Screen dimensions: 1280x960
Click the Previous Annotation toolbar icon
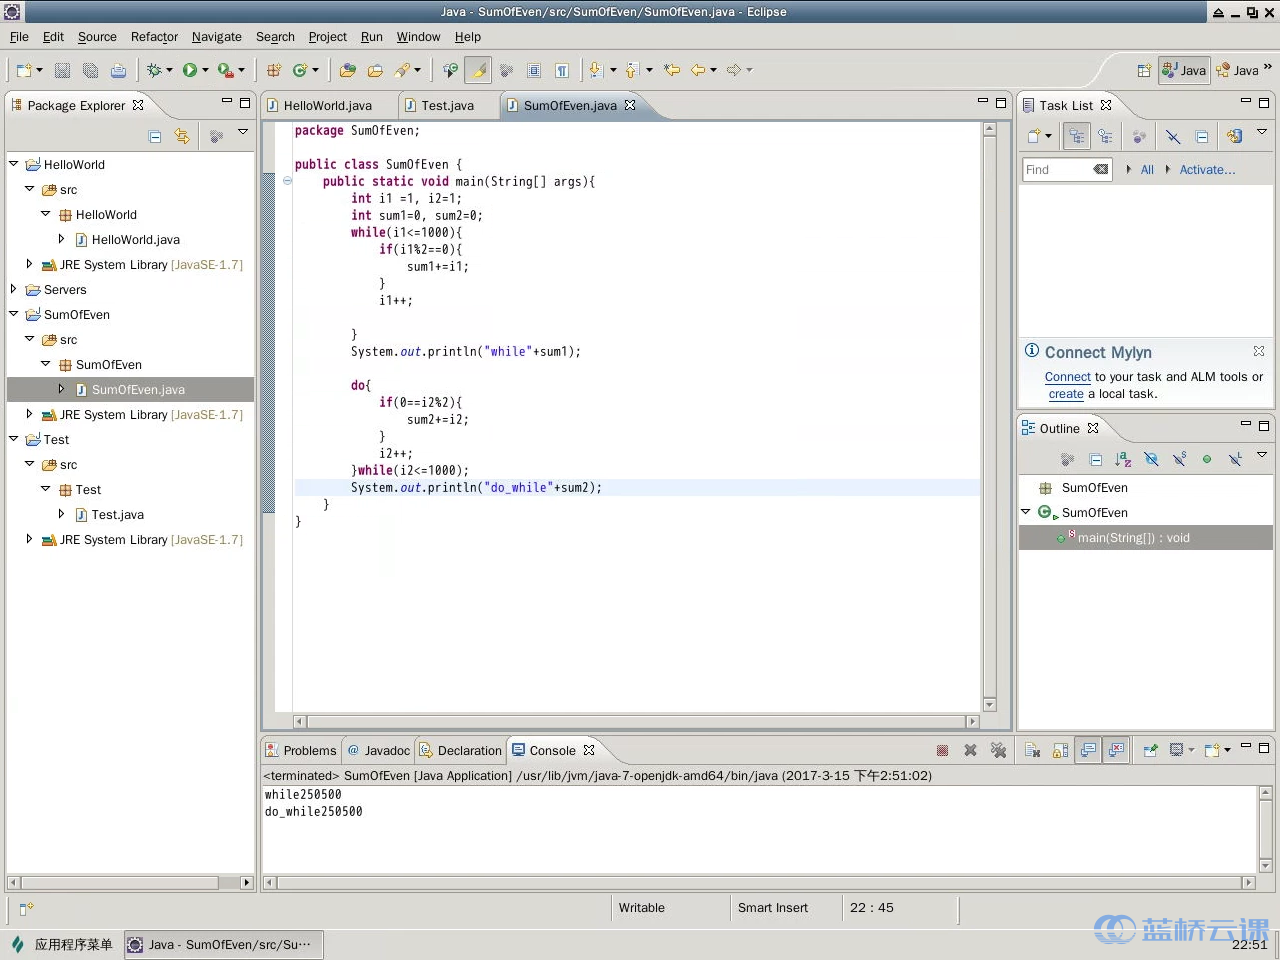point(631,70)
